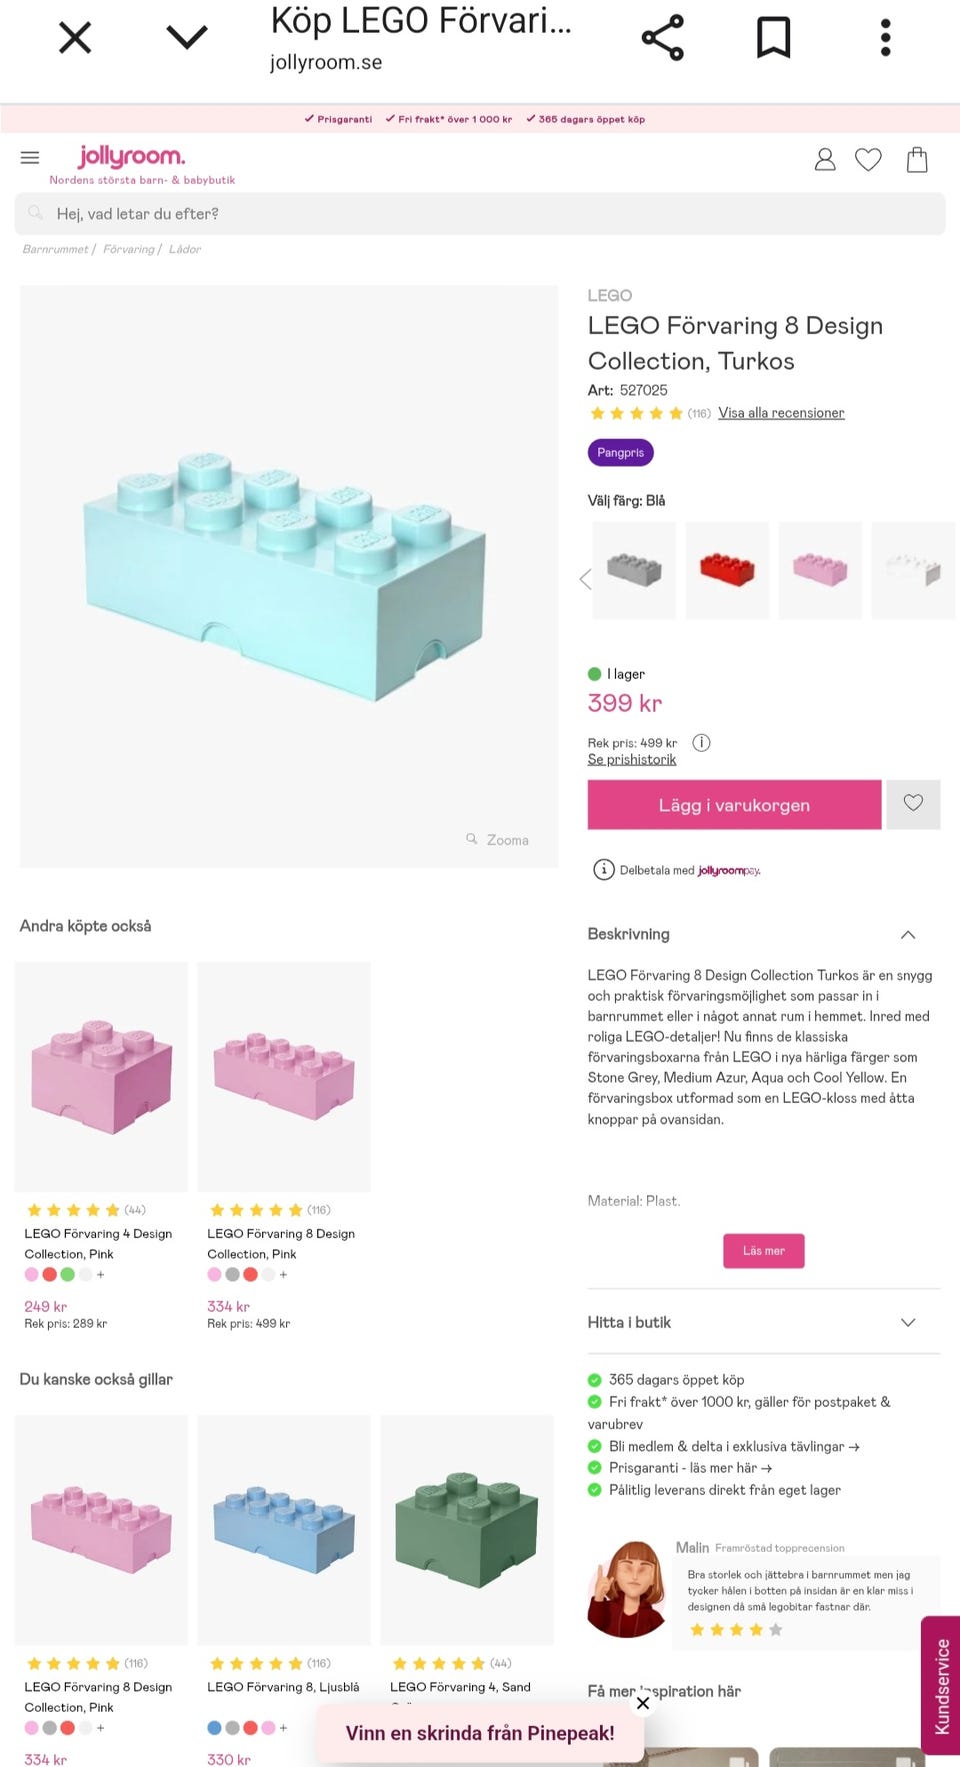
Task: Click the price info circle icon
Action: point(702,743)
